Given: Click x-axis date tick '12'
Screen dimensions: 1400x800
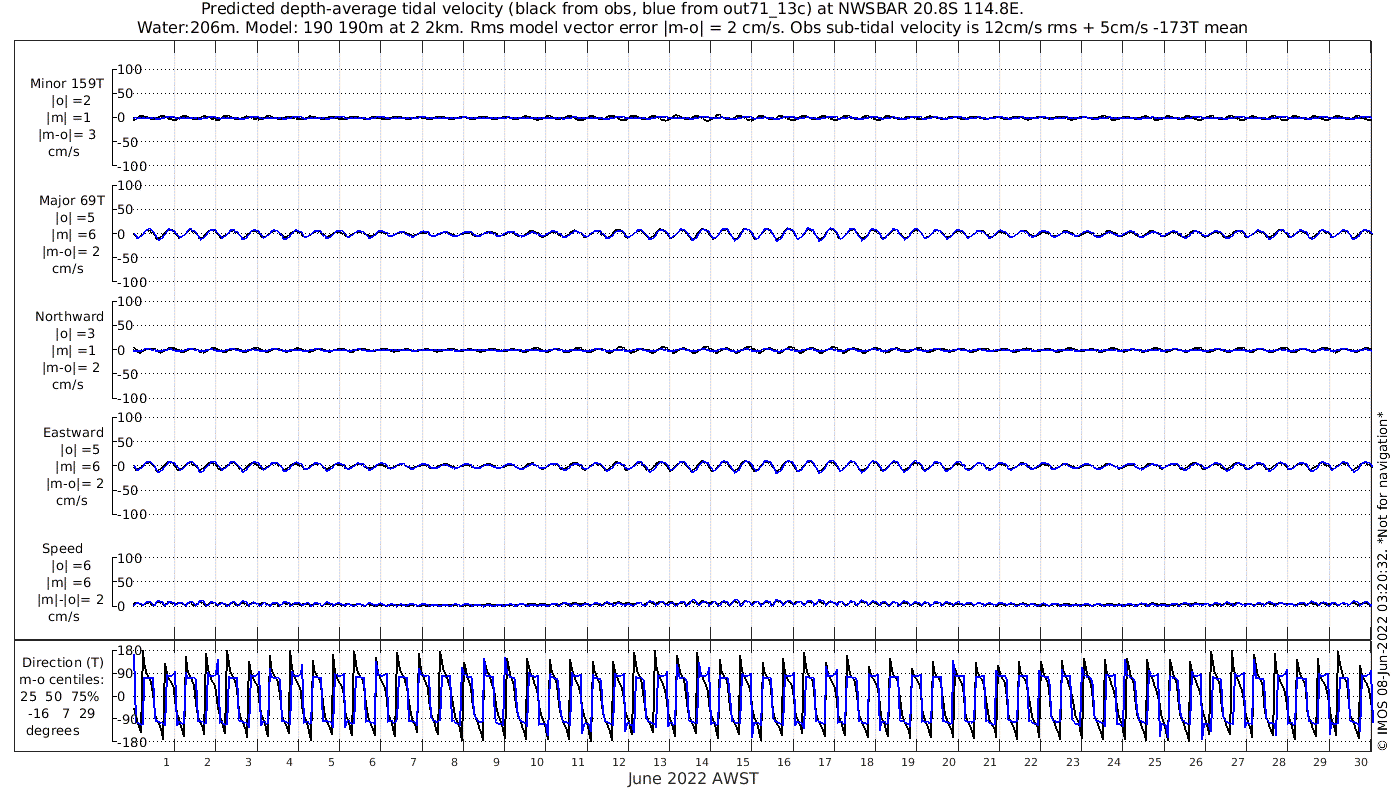Looking at the screenshot, I should click(619, 762).
